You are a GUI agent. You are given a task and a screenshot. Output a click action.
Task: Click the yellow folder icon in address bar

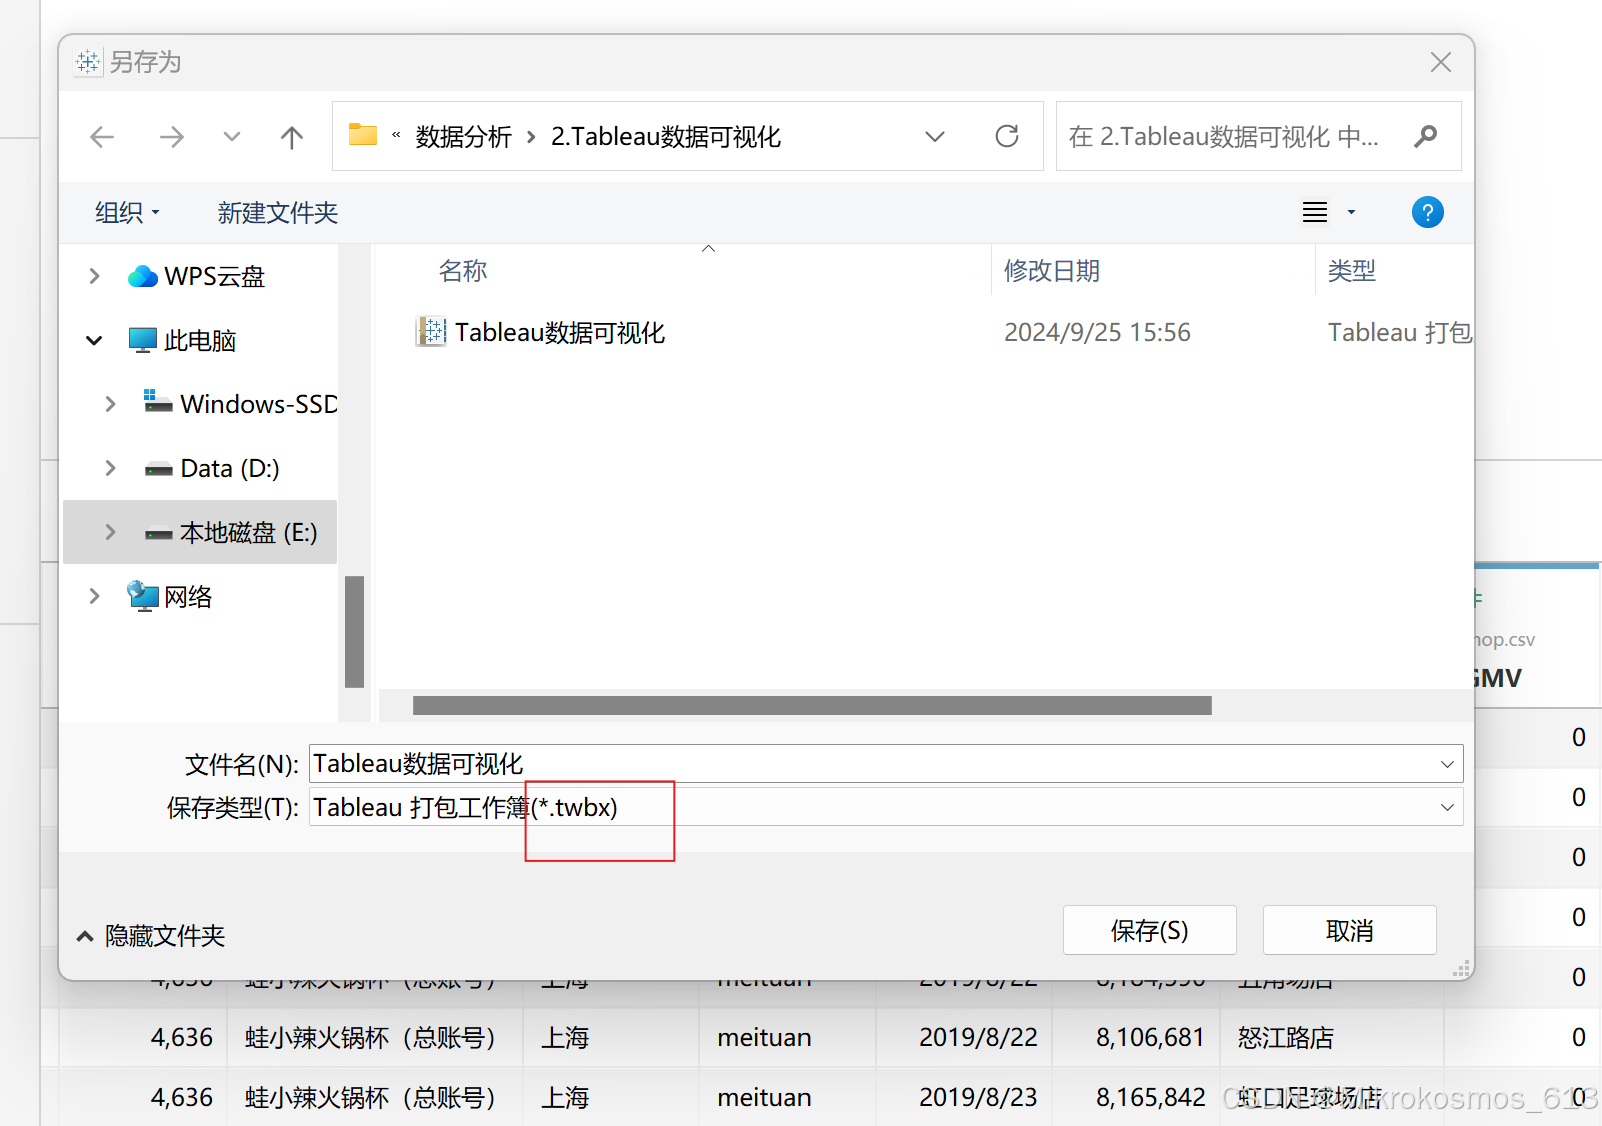coord(363,135)
